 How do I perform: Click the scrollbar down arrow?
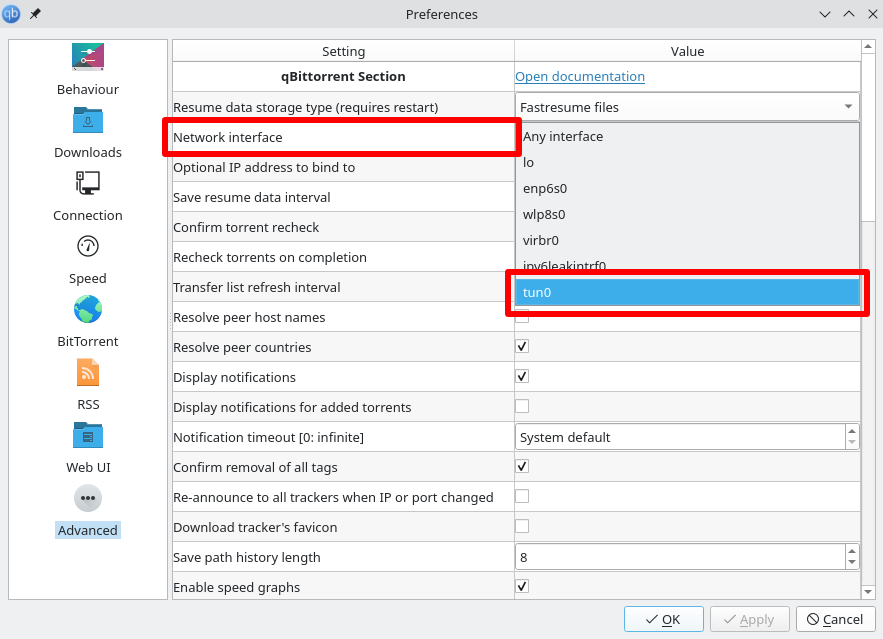tap(868, 592)
